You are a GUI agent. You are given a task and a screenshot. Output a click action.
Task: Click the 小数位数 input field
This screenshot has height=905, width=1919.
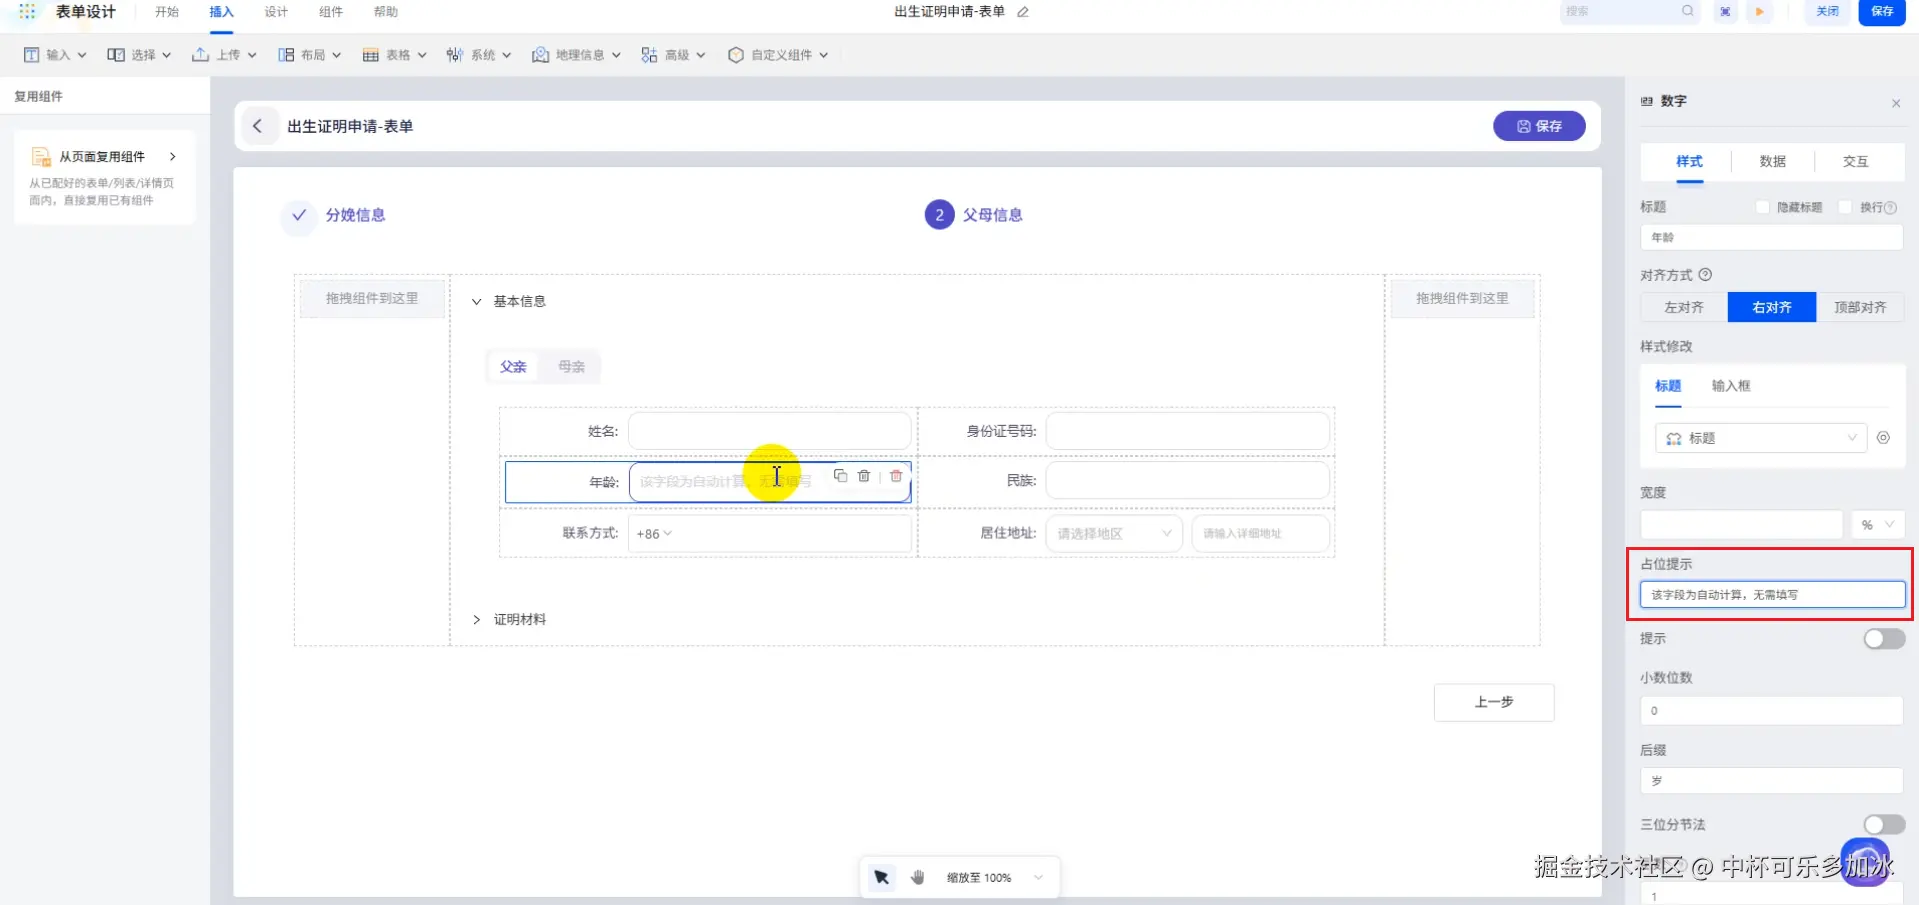tap(1772, 711)
